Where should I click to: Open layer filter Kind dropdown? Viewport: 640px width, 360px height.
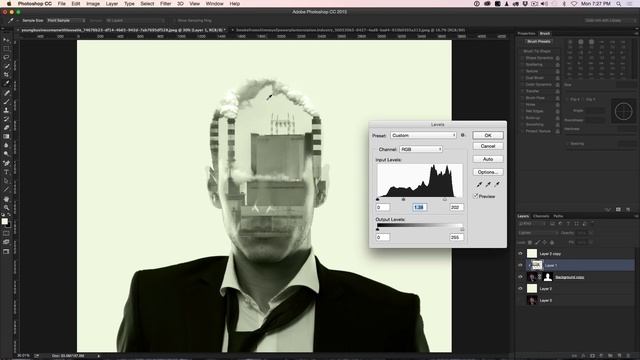(x=532, y=224)
